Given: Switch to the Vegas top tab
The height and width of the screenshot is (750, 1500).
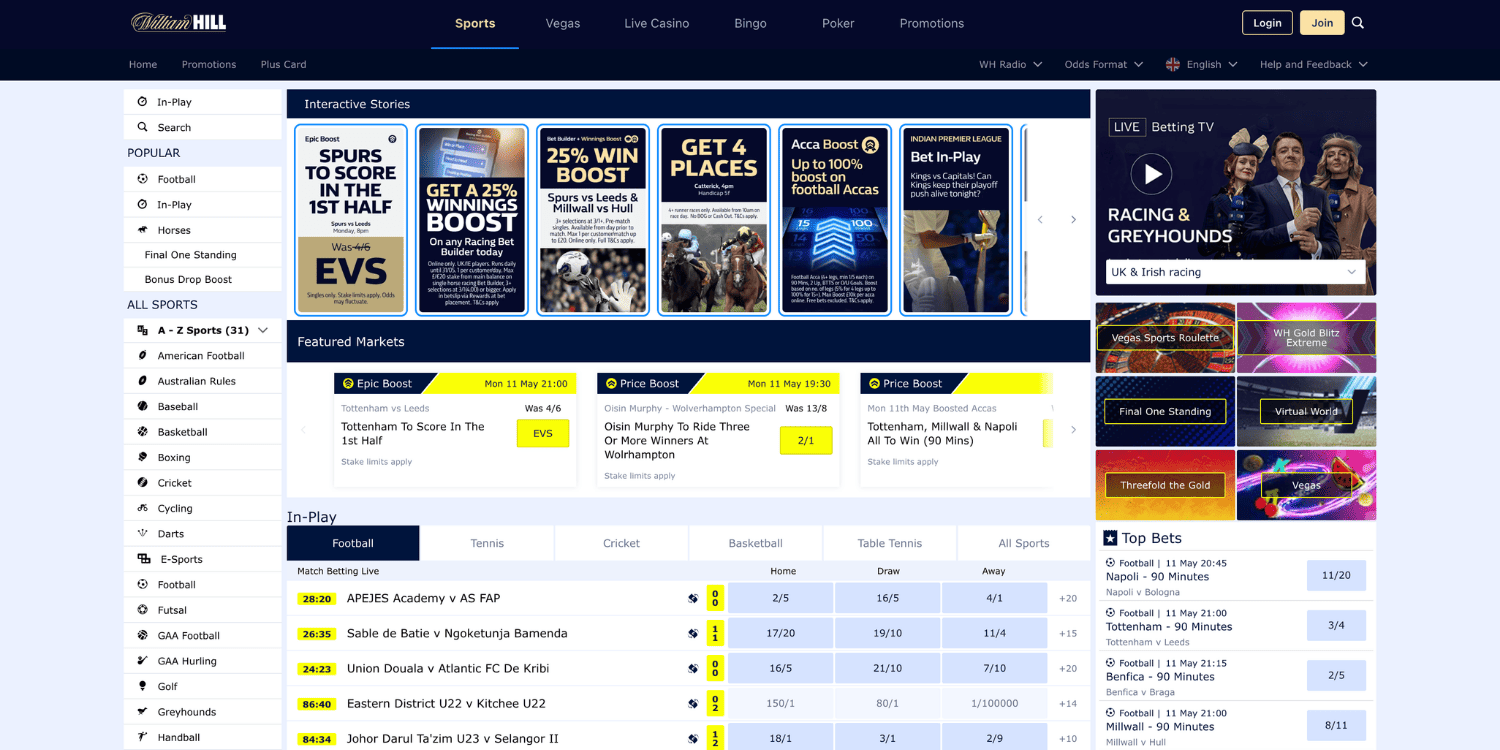Looking at the screenshot, I should pos(563,23).
